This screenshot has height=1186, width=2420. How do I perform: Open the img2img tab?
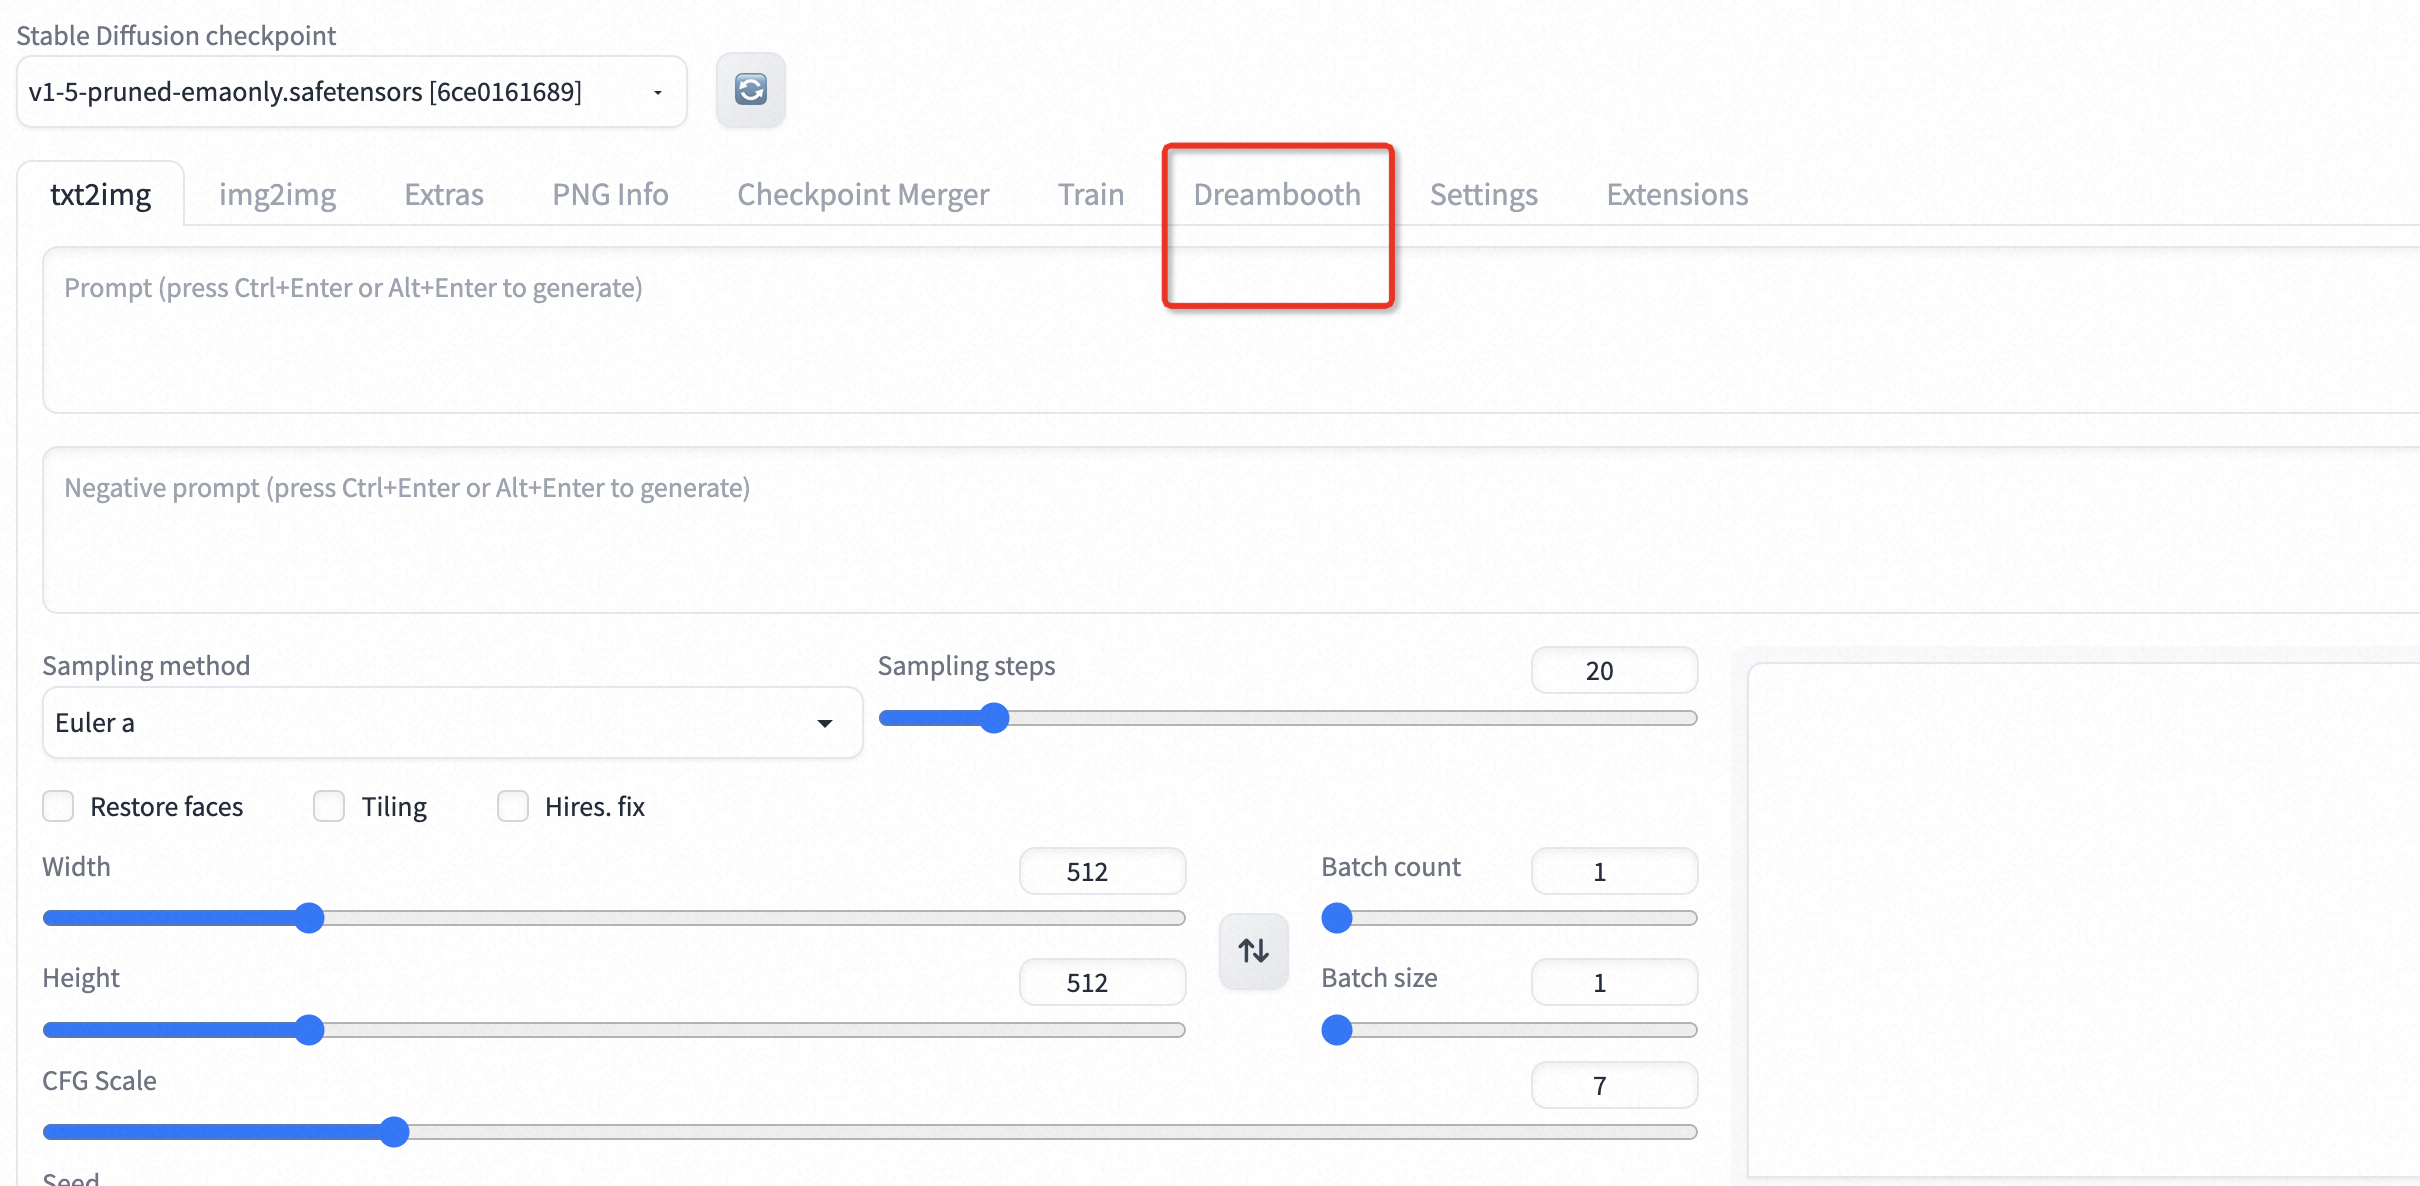click(x=277, y=194)
